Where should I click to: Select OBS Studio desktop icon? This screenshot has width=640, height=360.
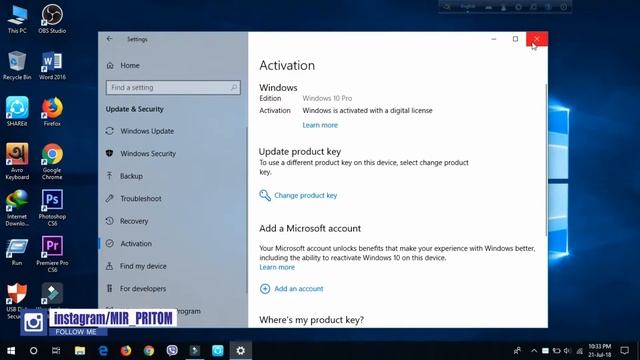tap(52, 20)
